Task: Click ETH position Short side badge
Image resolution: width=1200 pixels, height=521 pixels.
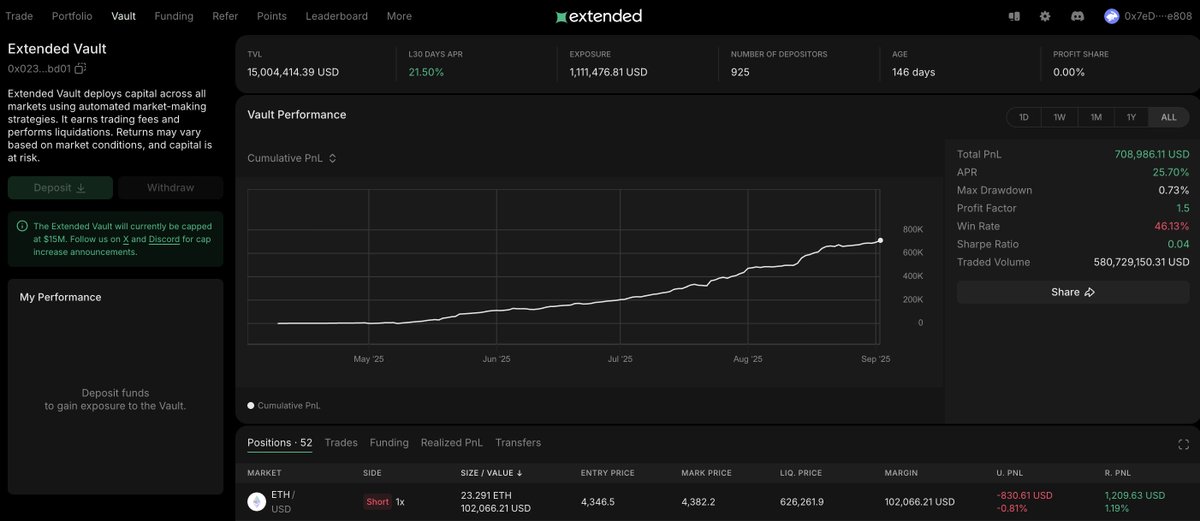Action: coord(377,501)
